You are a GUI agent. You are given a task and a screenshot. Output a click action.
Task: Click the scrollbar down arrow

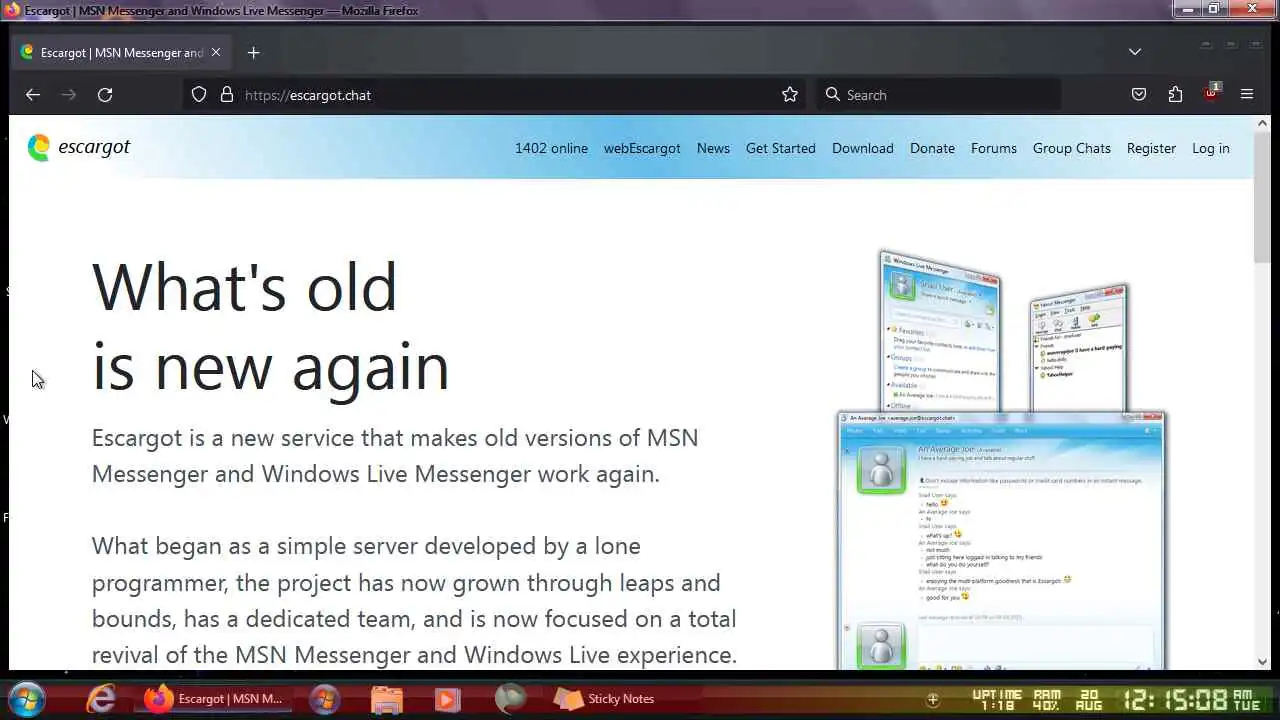coord(1262,661)
